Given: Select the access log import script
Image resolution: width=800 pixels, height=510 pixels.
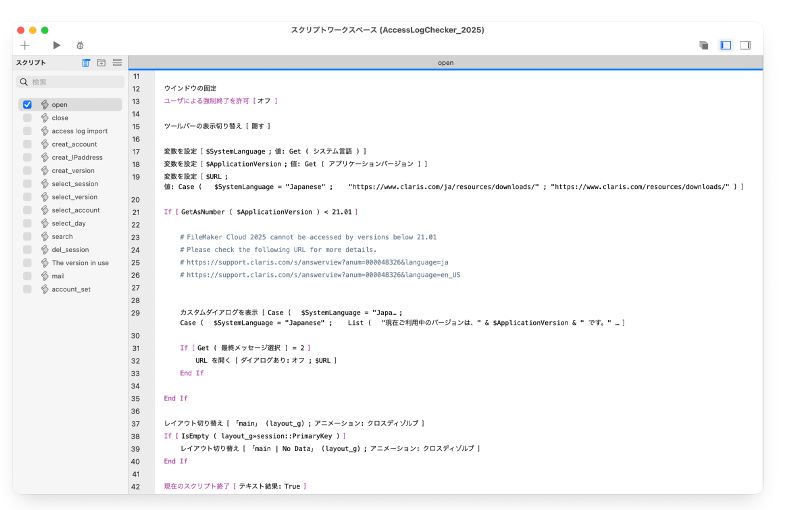Looking at the screenshot, I should [79, 131].
